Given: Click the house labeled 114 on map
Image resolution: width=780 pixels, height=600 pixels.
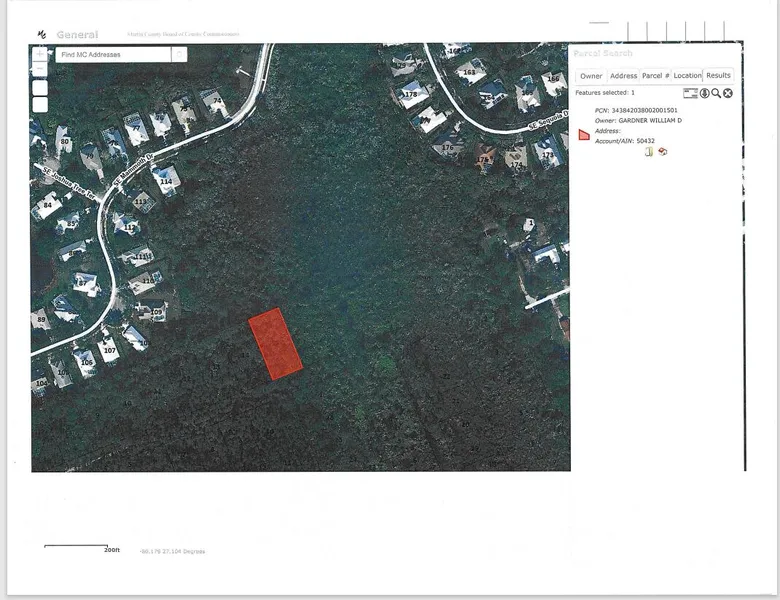Looking at the screenshot, I should point(166,180).
